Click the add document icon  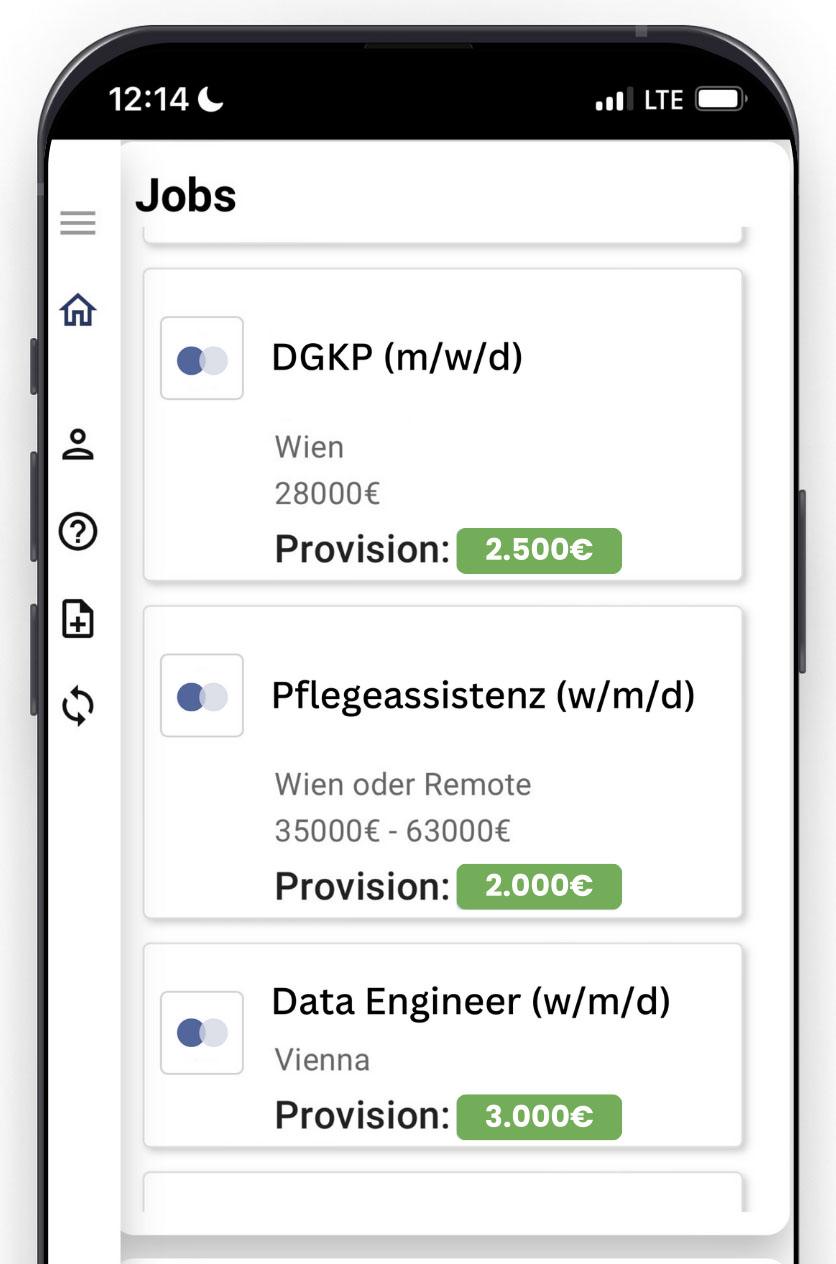(78, 619)
